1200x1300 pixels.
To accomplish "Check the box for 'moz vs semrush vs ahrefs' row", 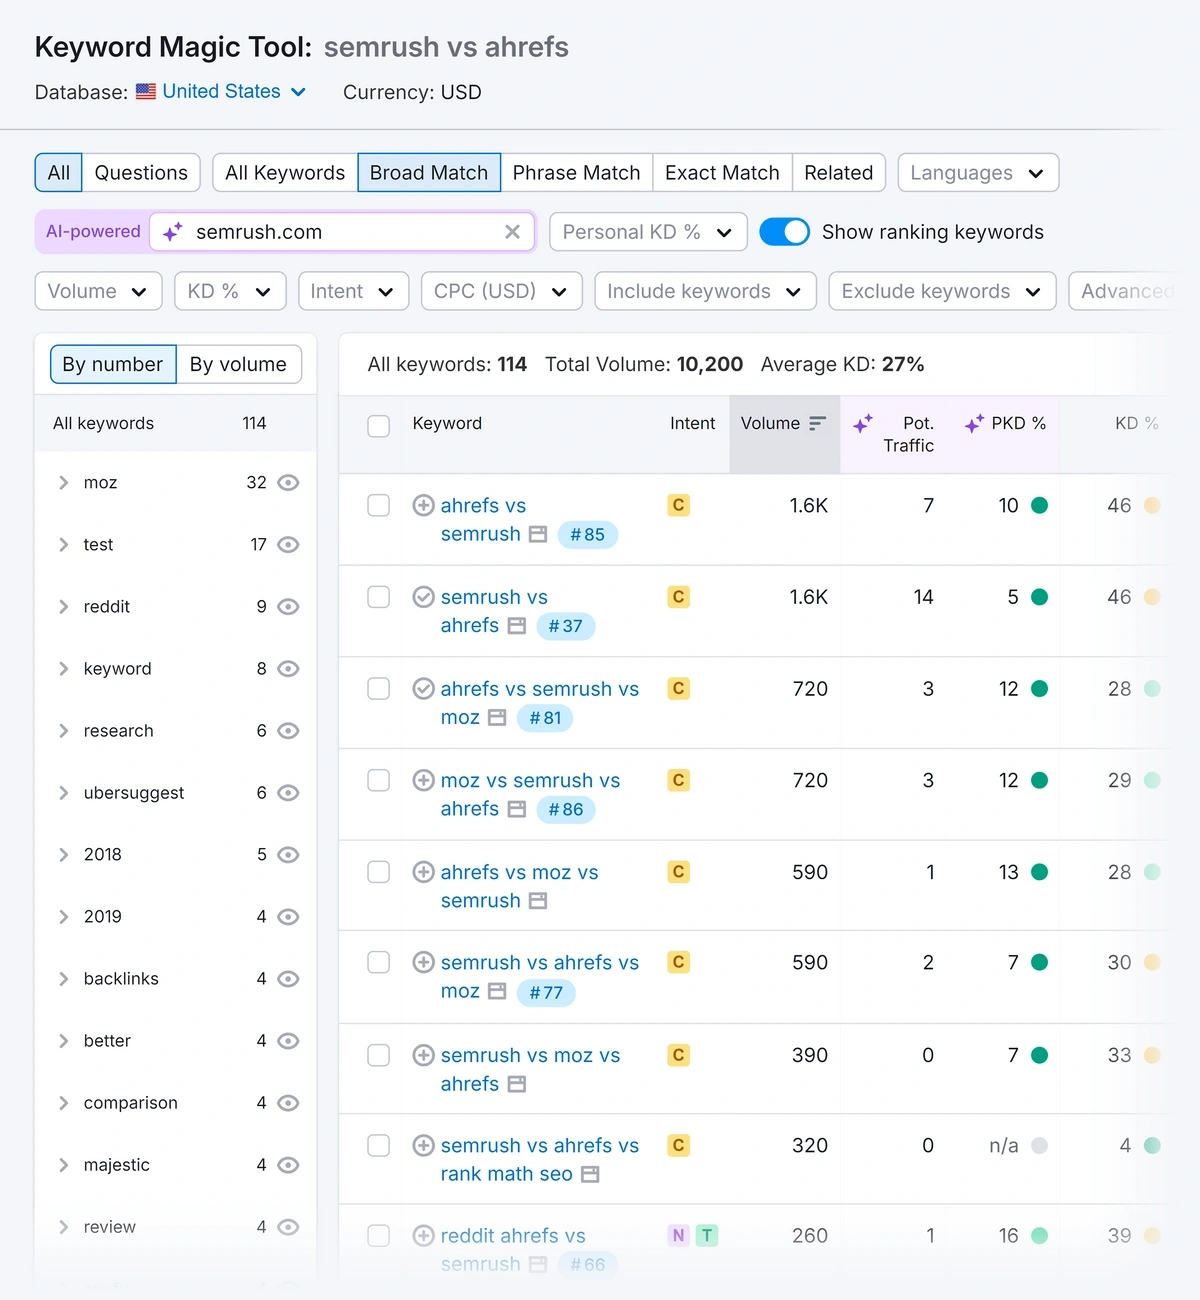I will (378, 780).
